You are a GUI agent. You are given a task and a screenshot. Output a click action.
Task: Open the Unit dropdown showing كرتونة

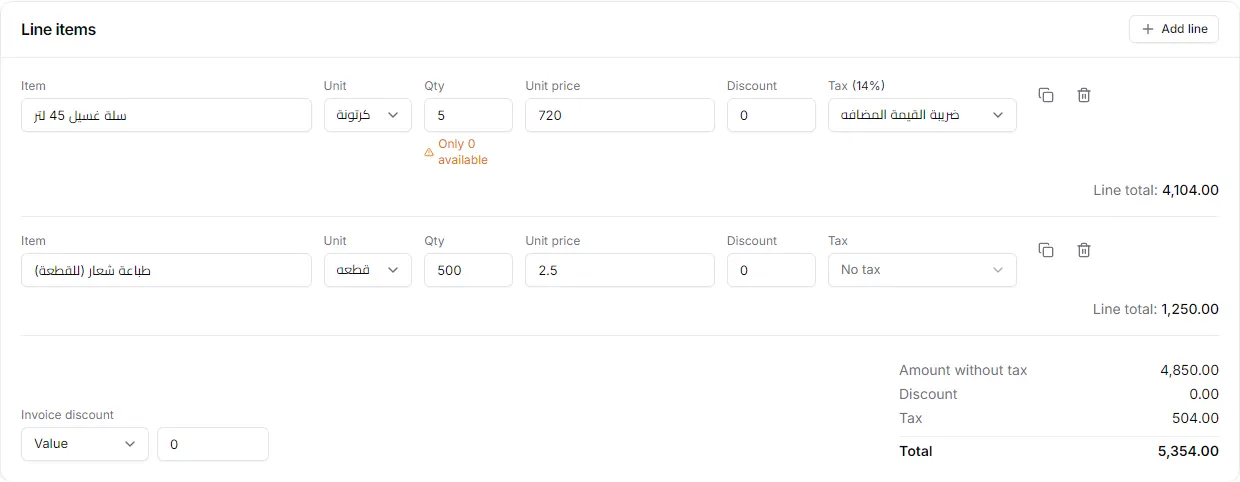coord(368,115)
